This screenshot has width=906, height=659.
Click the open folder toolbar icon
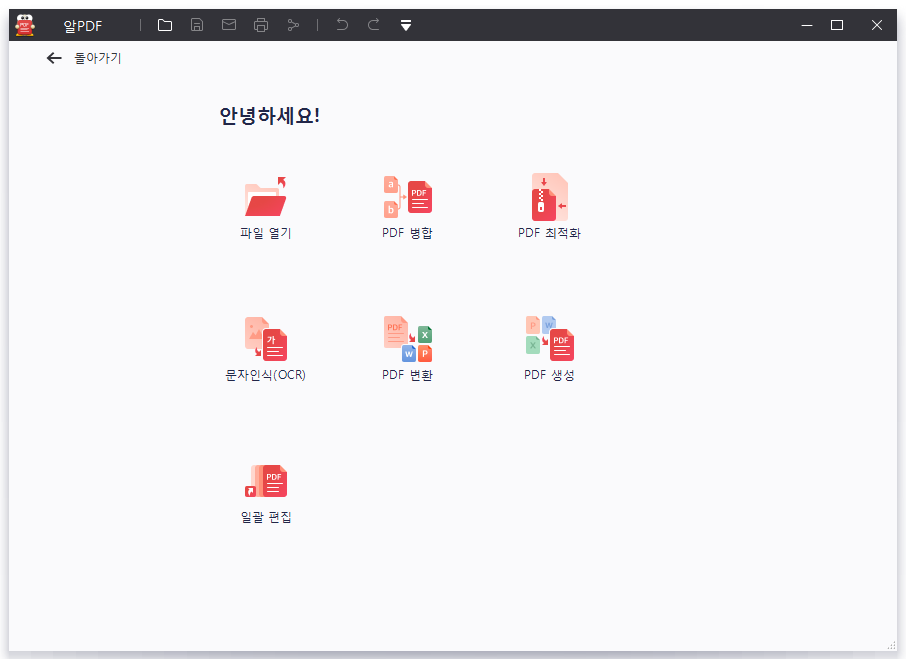point(165,25)
